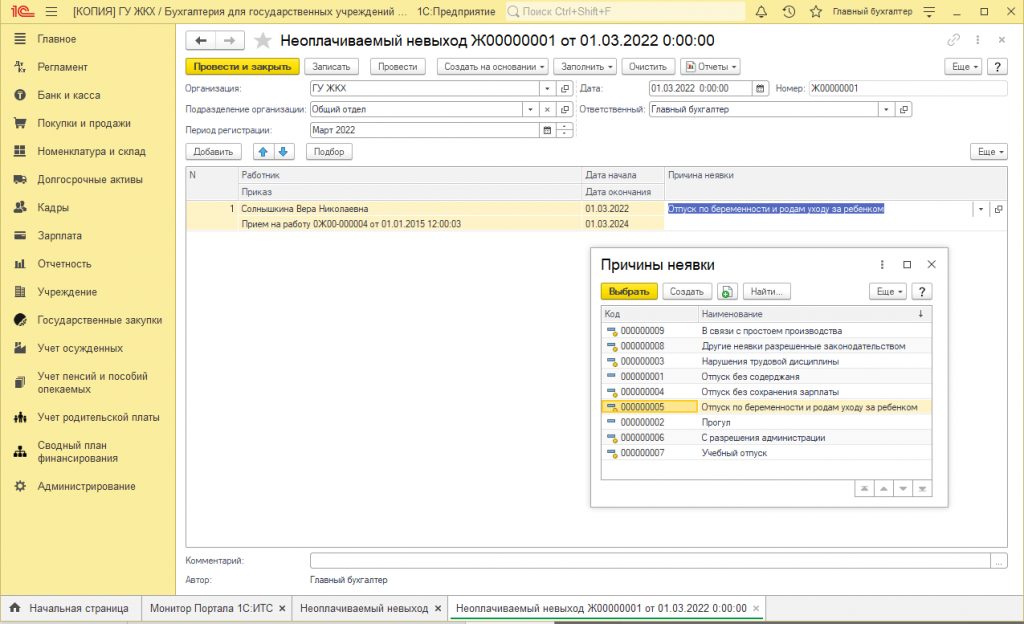Open notifications bell in top bar
1024x624 pixels.
coord(761,12)
